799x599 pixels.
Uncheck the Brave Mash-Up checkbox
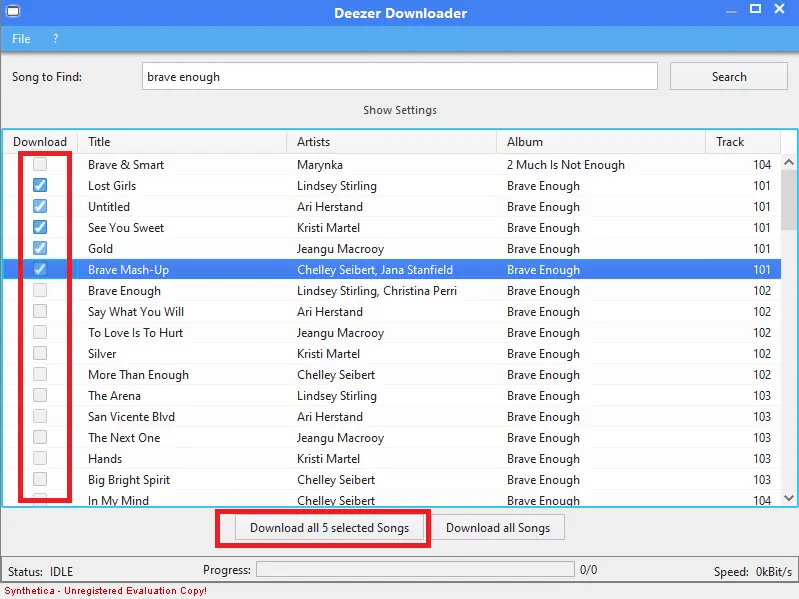pyautogui.click(x=40, y=269)
